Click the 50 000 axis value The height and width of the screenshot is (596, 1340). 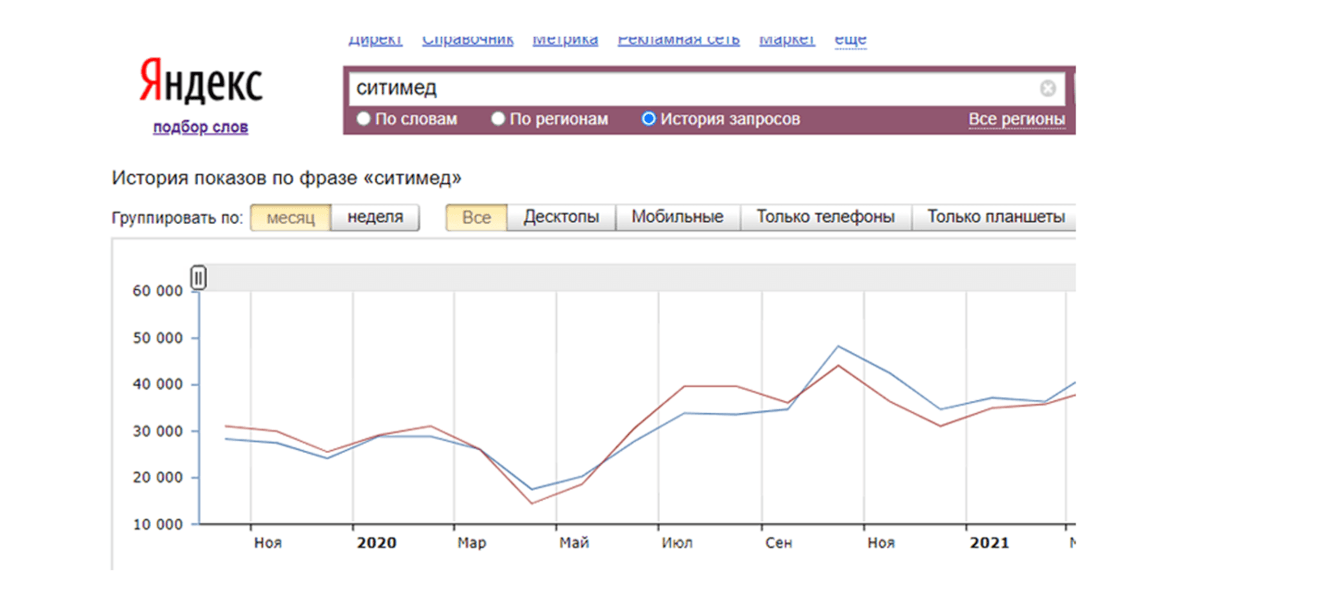point(158,338)
